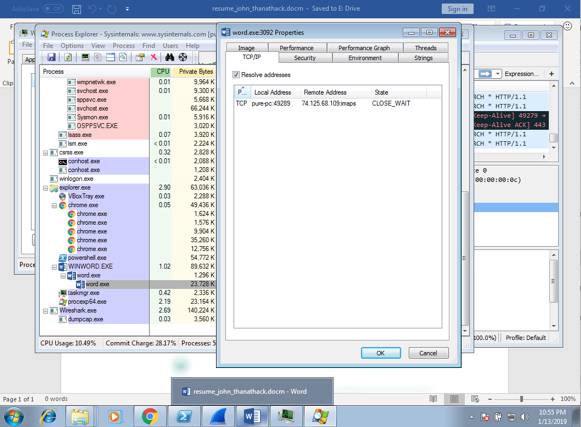Switch to the Performance Graph tab

[x=364, y=48]
